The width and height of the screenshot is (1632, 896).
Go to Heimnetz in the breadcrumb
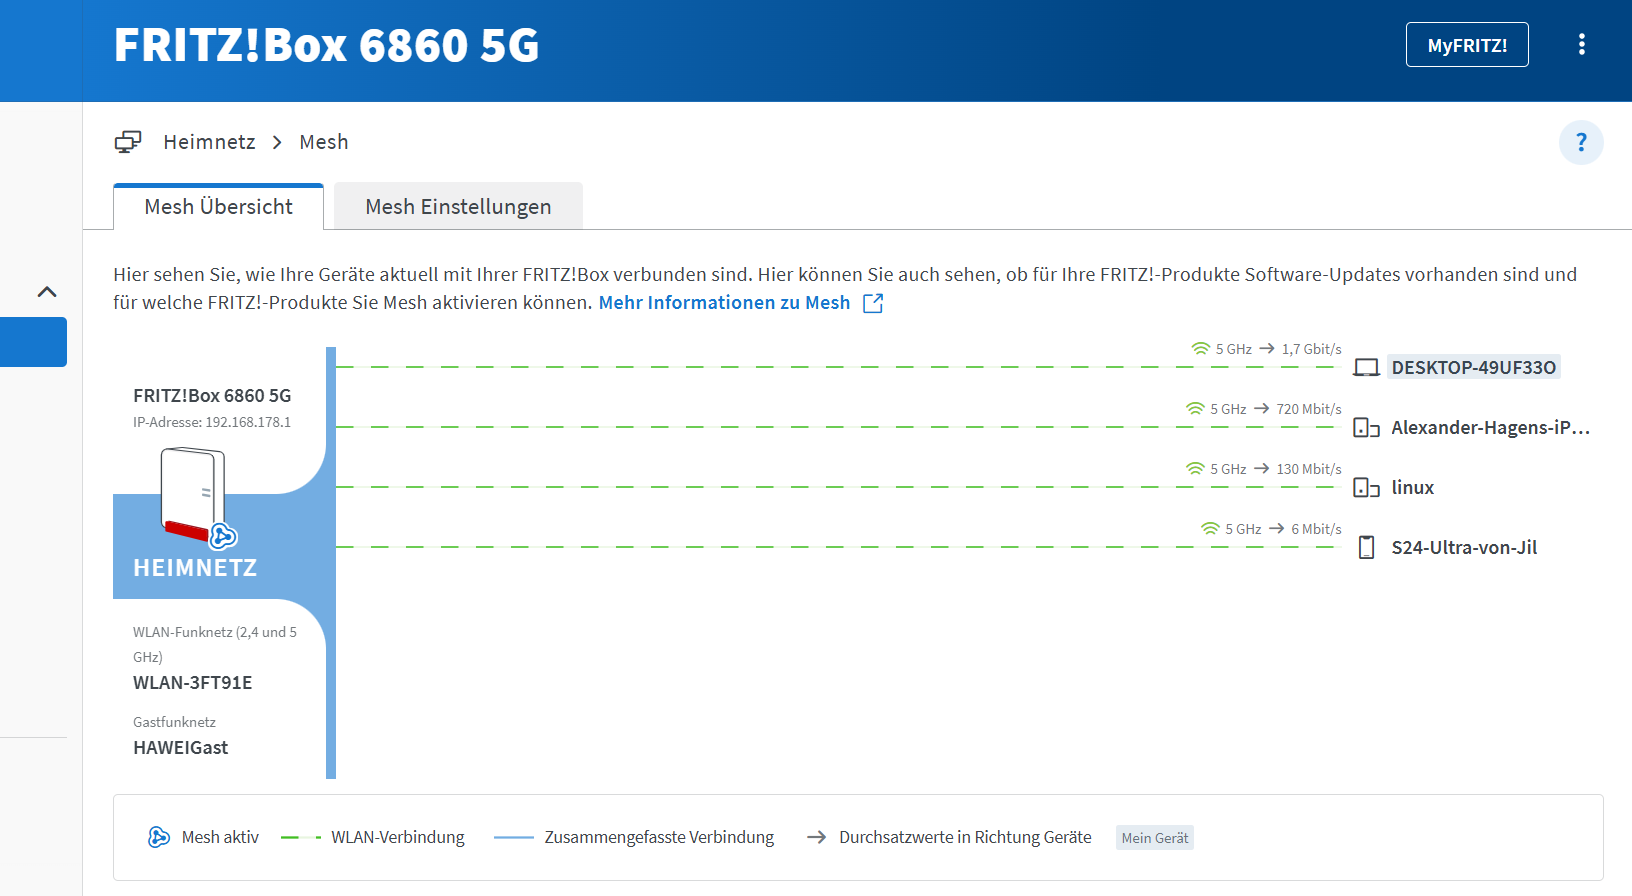pos(209,142)
